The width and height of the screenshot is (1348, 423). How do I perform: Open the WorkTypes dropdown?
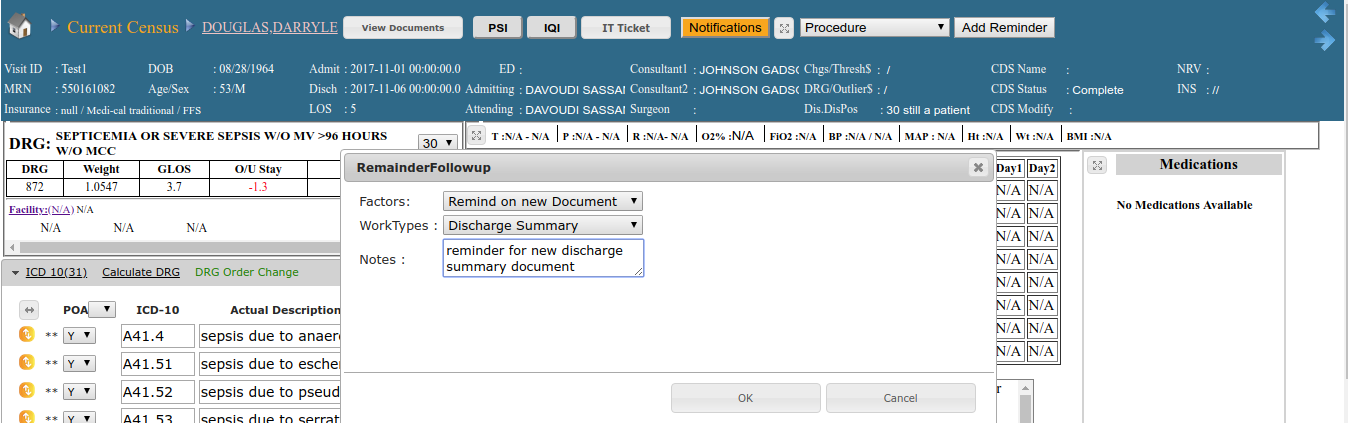[x=544, y=226]
